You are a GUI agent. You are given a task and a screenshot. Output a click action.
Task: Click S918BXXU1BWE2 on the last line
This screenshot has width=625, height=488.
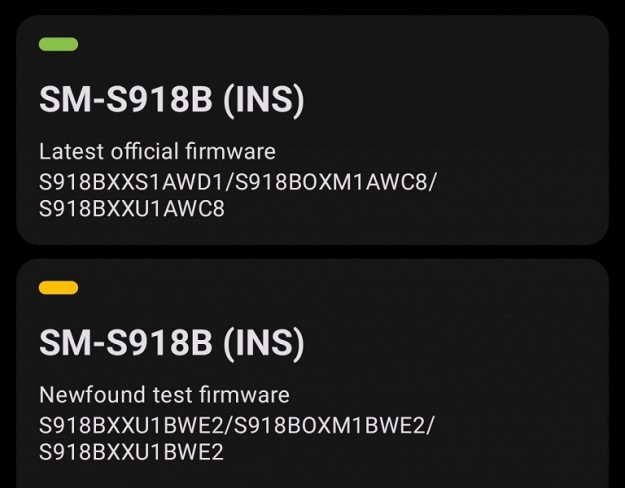click(132, 452)
